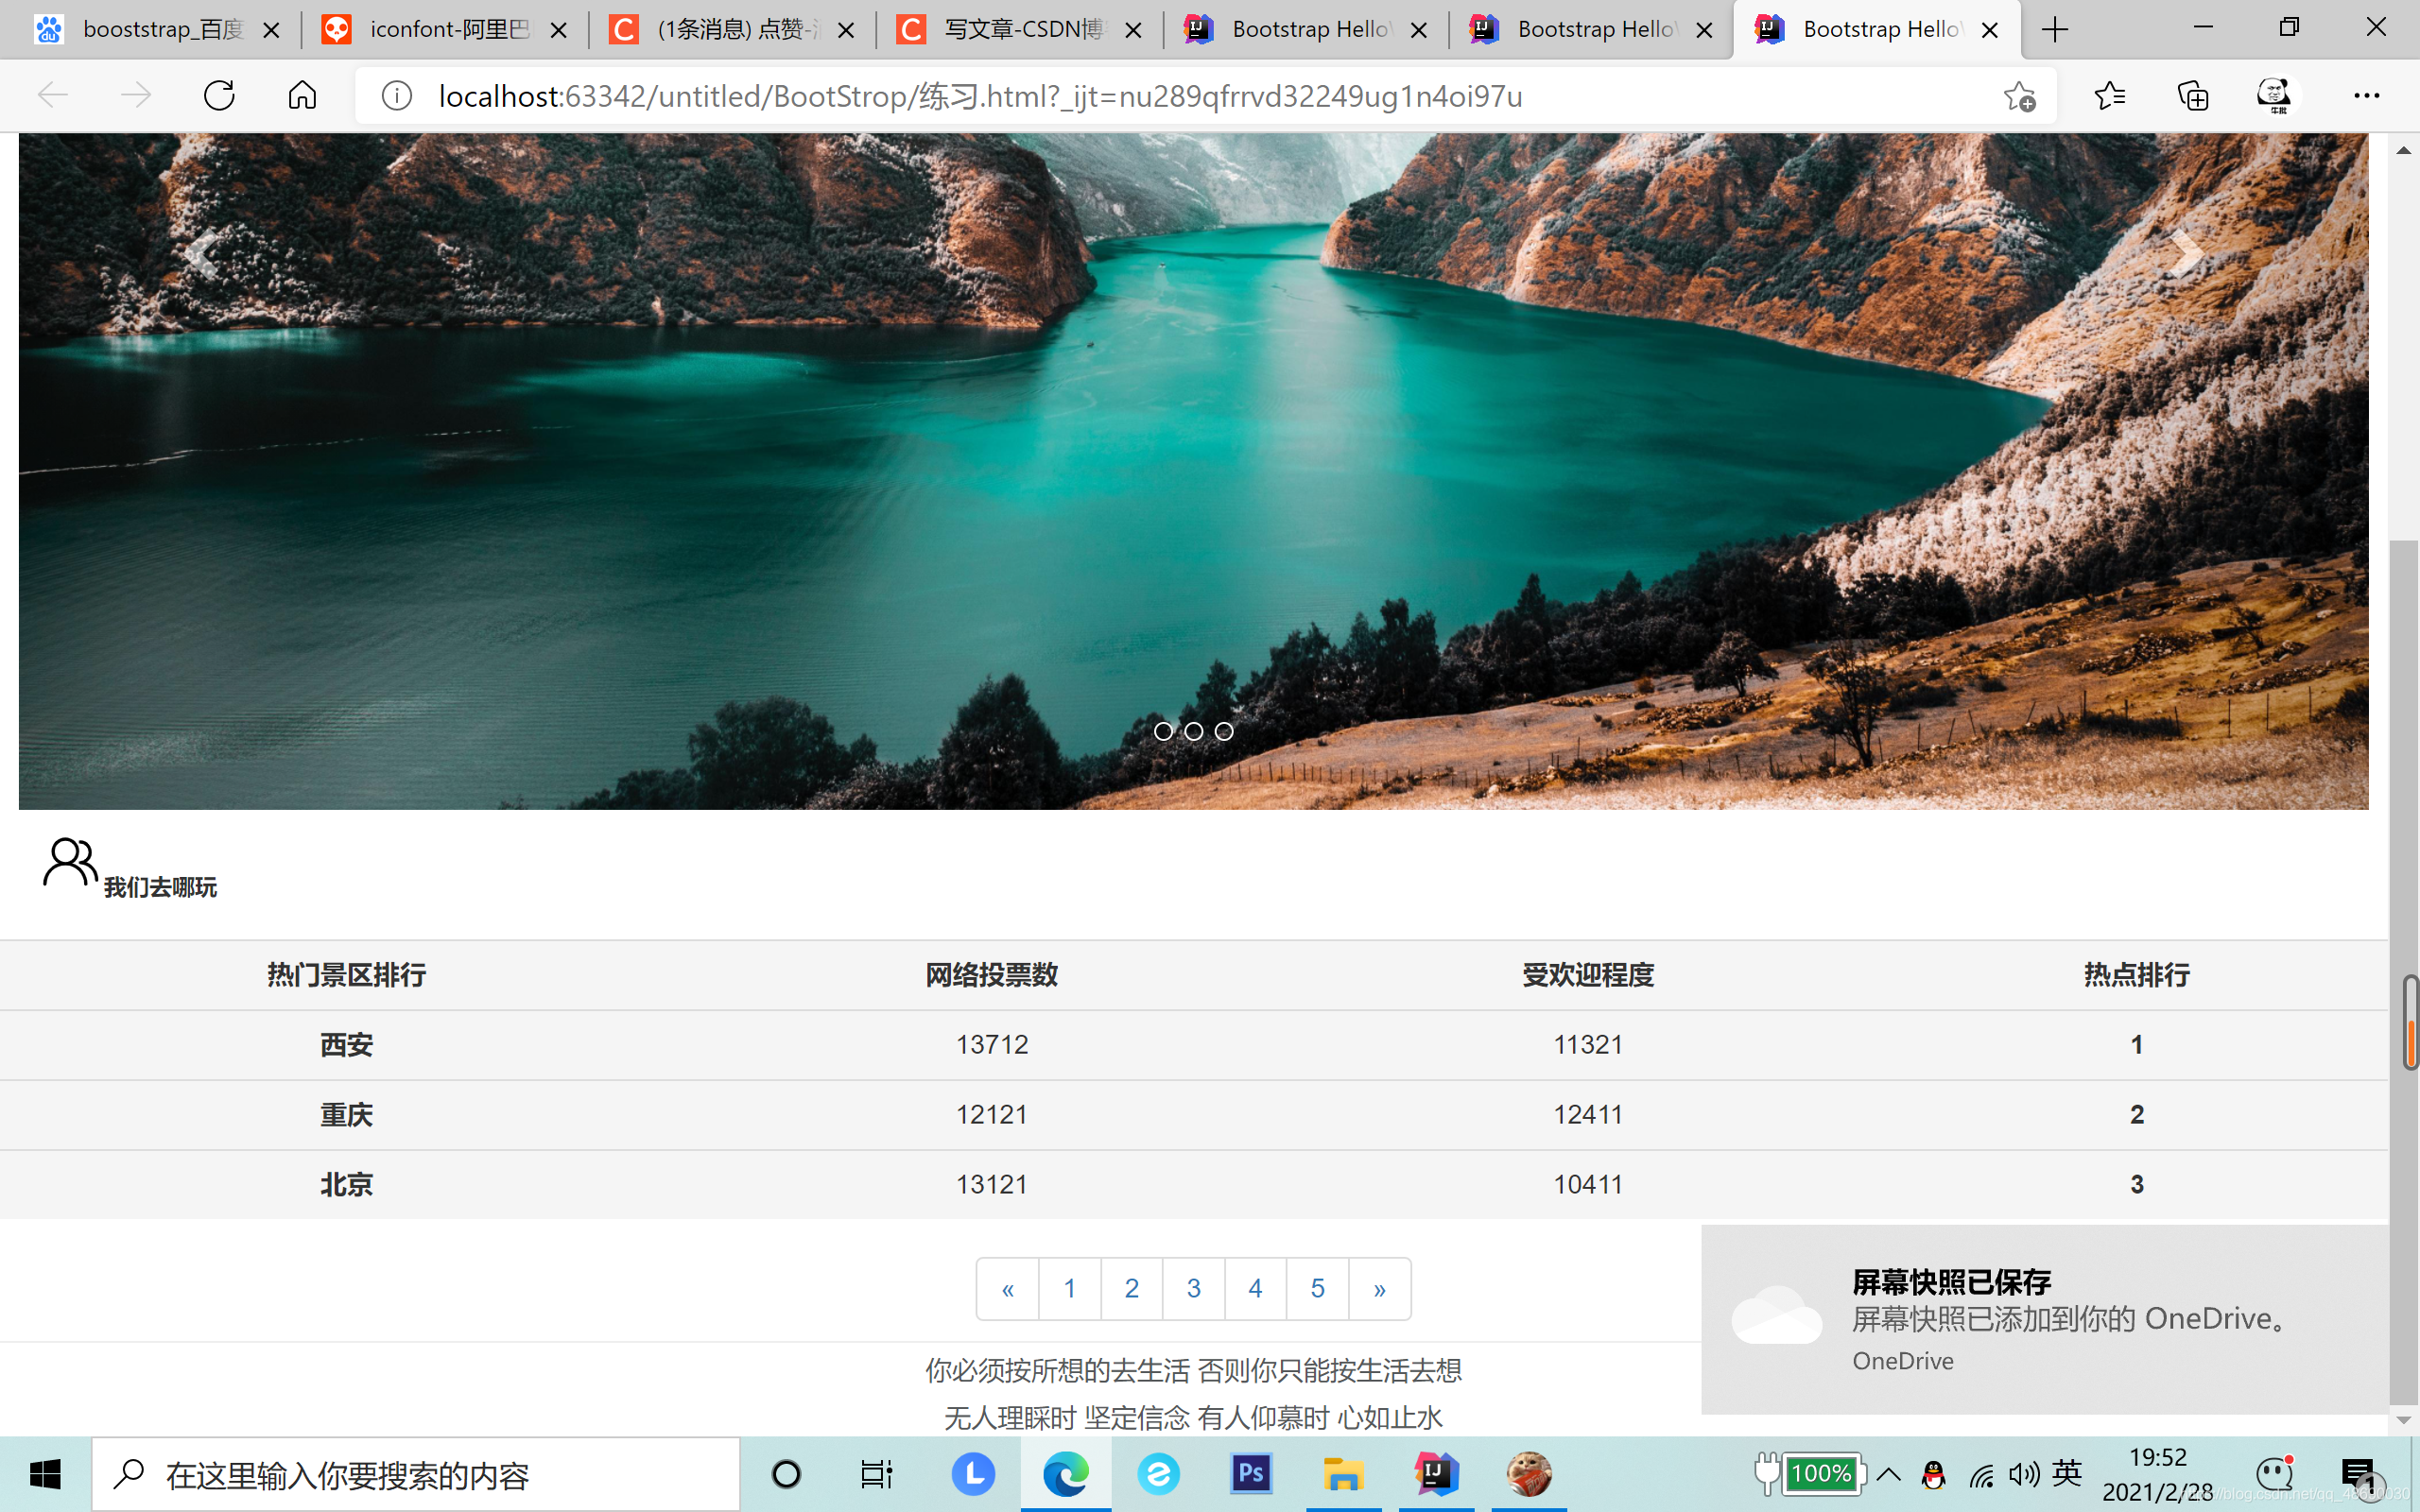Click the site information icon
The width and height of the screenshot is (2420, 1512).
tap(397, 96)
